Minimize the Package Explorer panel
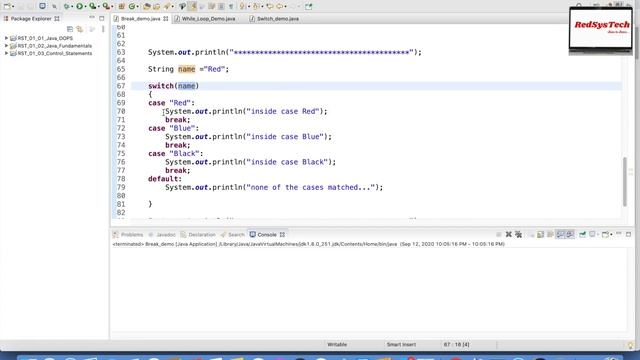 [x=92, y=18]
